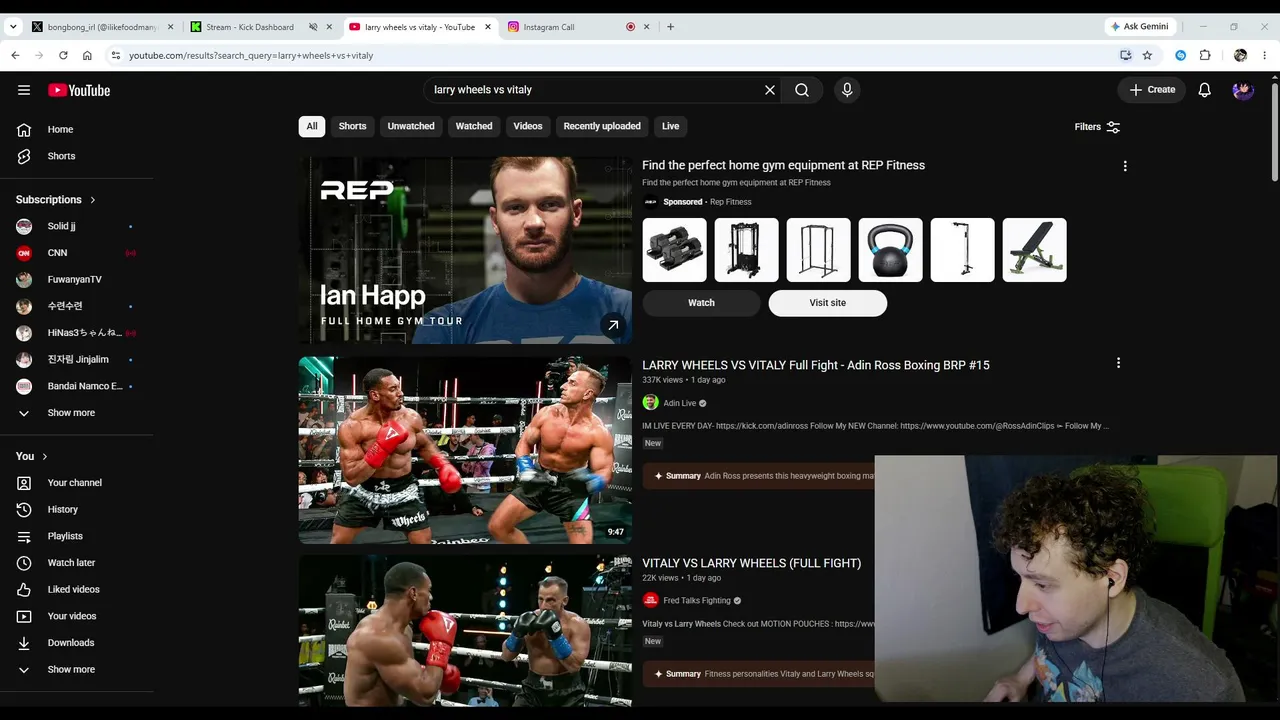Submit search with the magnifying glass
Screen dimensions: 1280x720
click(802, 90)
